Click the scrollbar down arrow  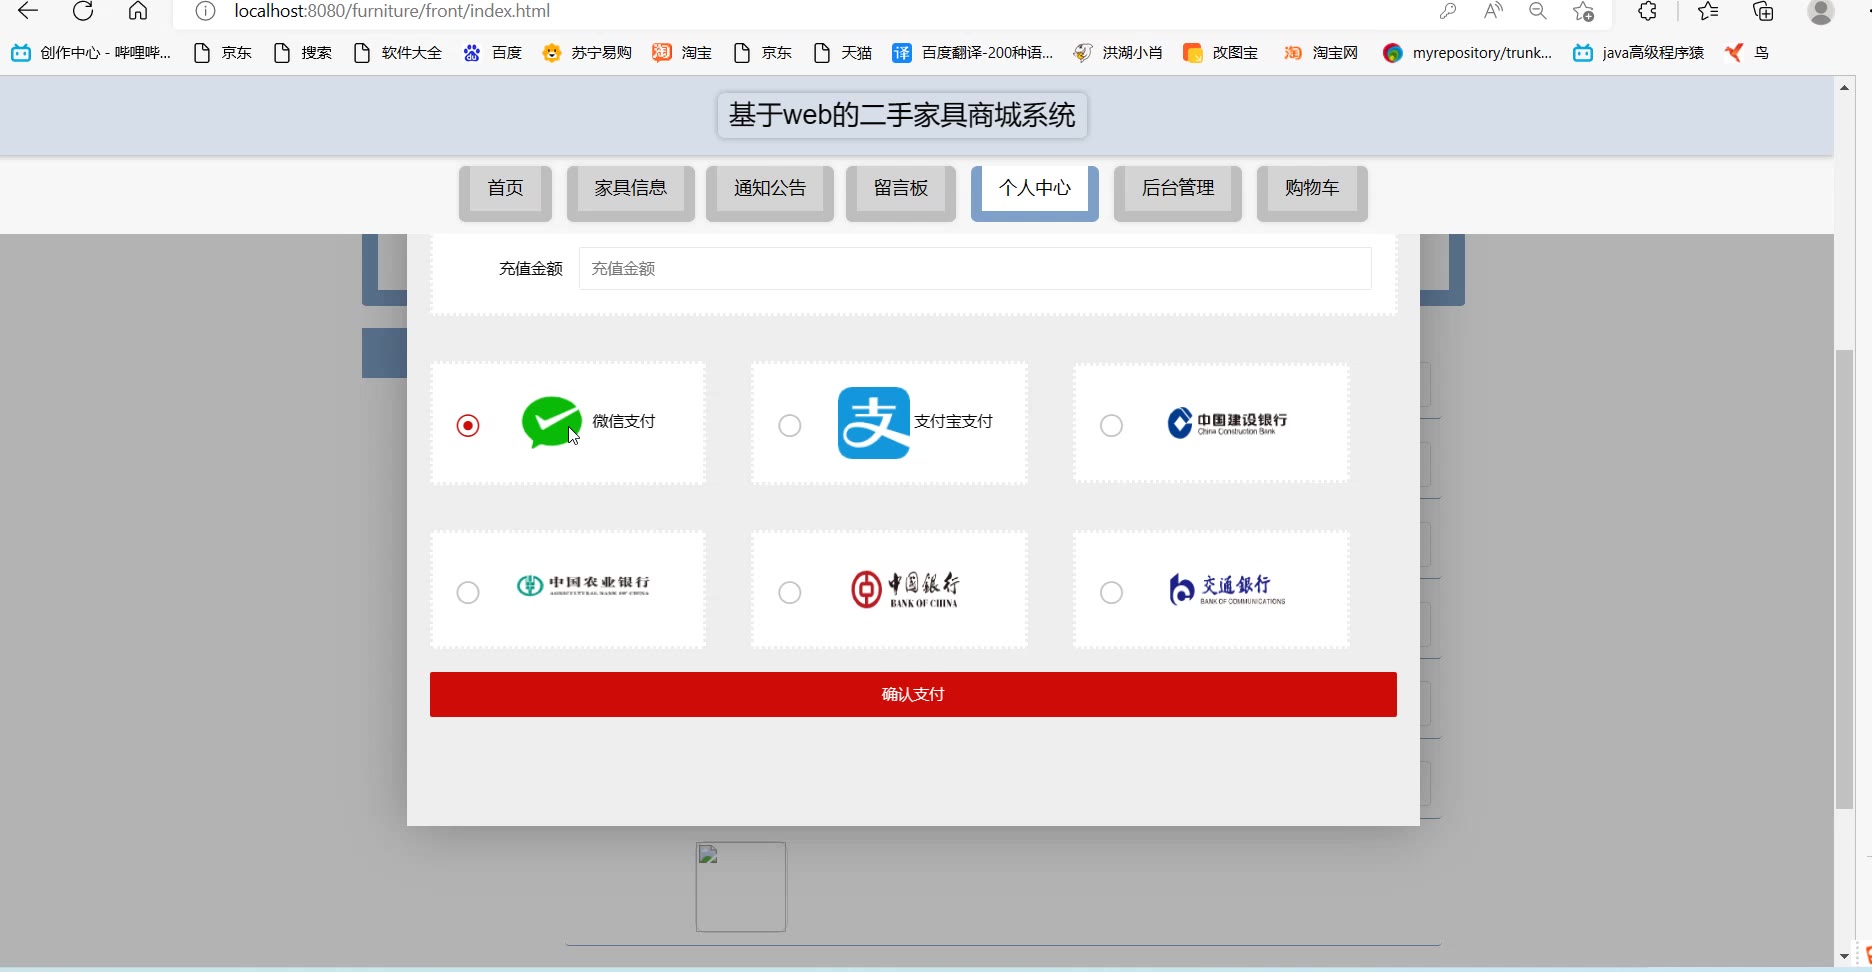1845,956
